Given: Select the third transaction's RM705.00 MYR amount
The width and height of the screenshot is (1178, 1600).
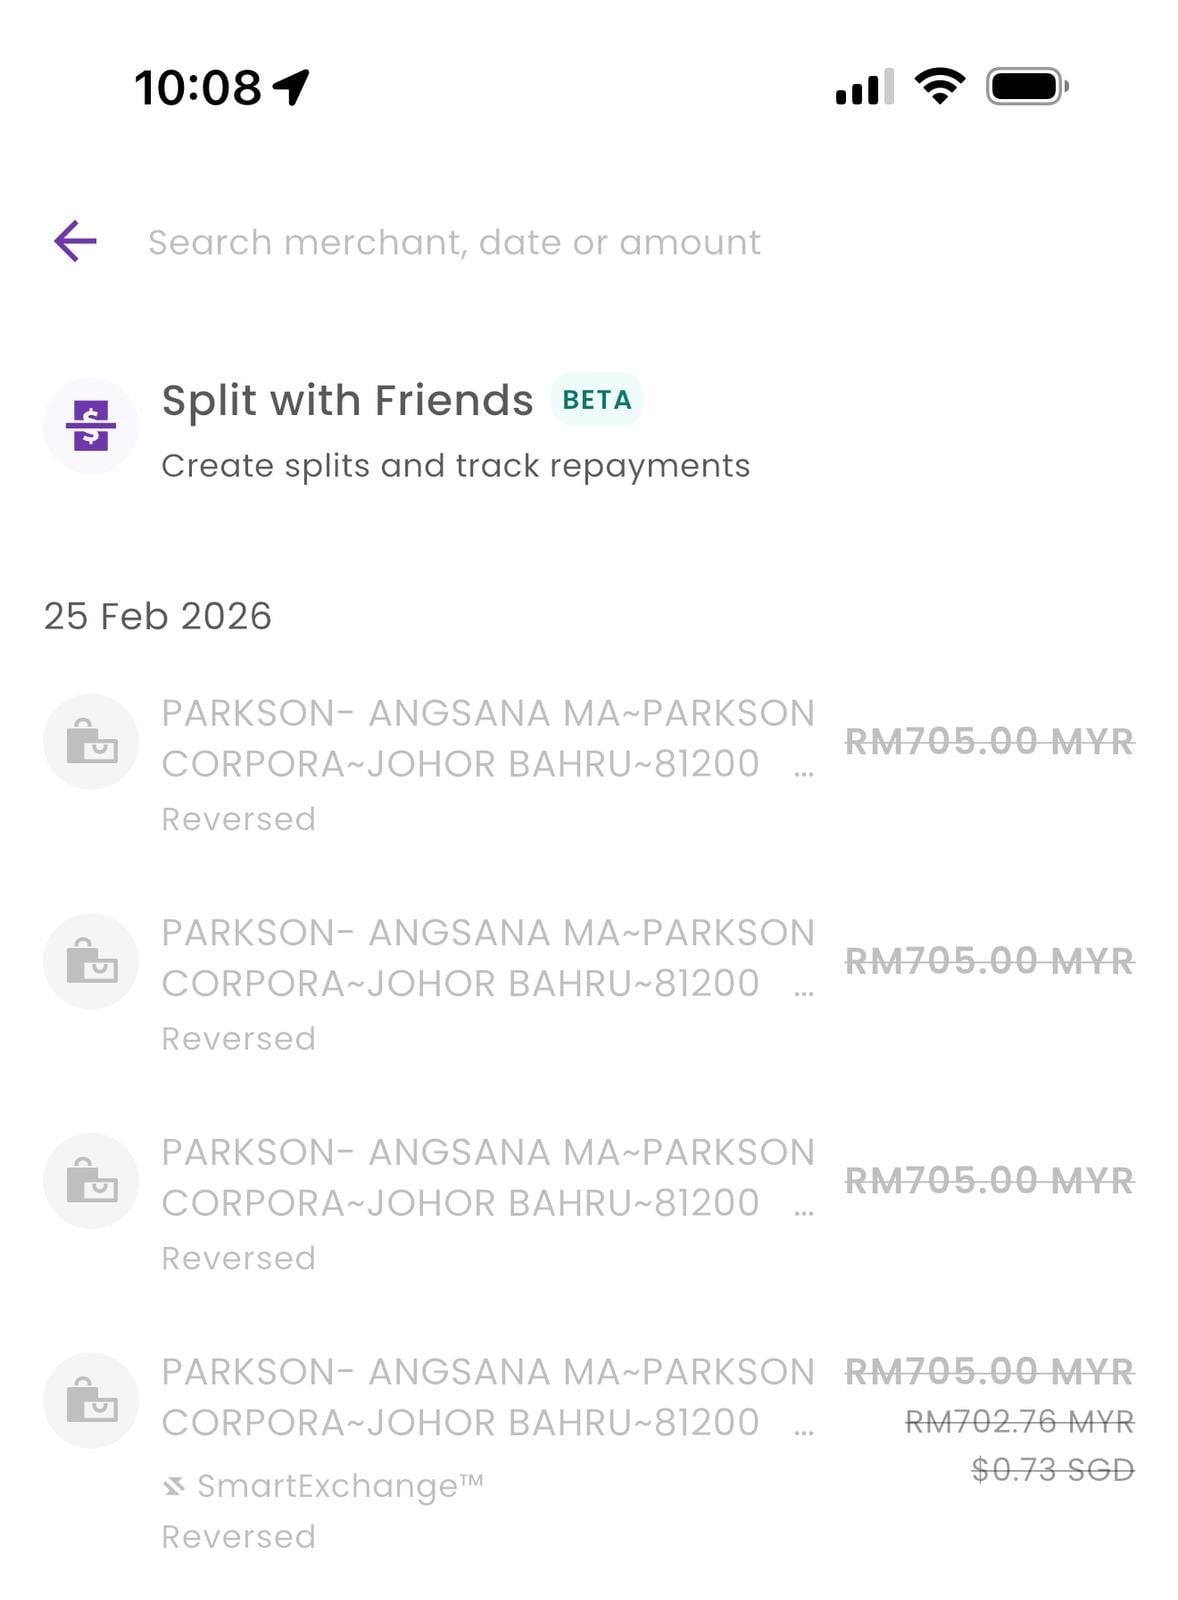Looking at the screenshot, I should click(989, 1181).
